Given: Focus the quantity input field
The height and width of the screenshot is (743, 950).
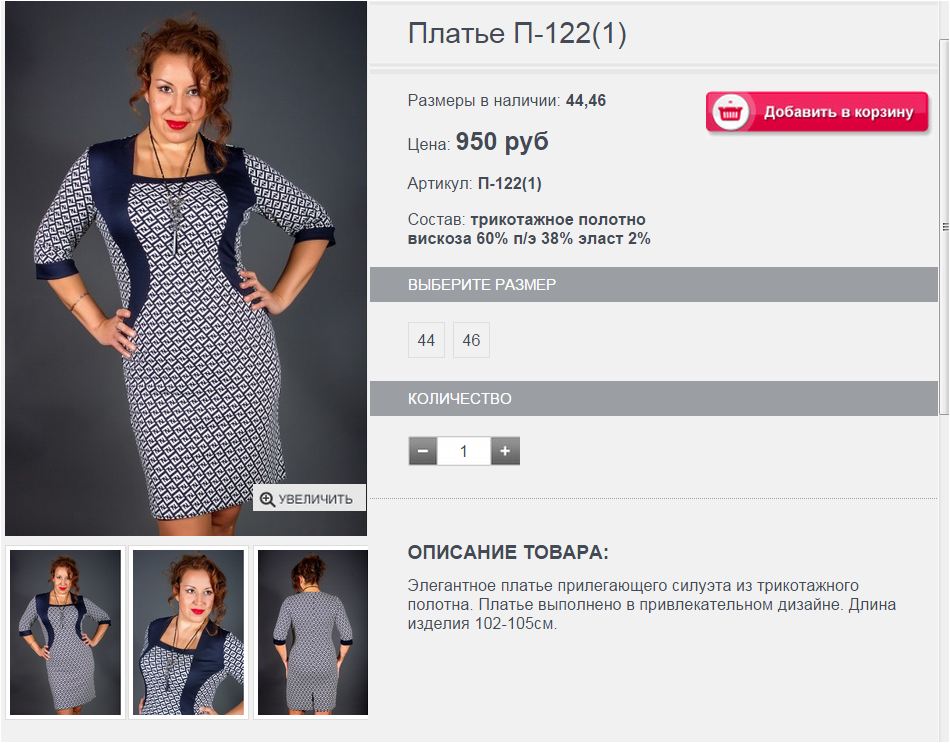Looking at the screenshot, I should 463,451.
